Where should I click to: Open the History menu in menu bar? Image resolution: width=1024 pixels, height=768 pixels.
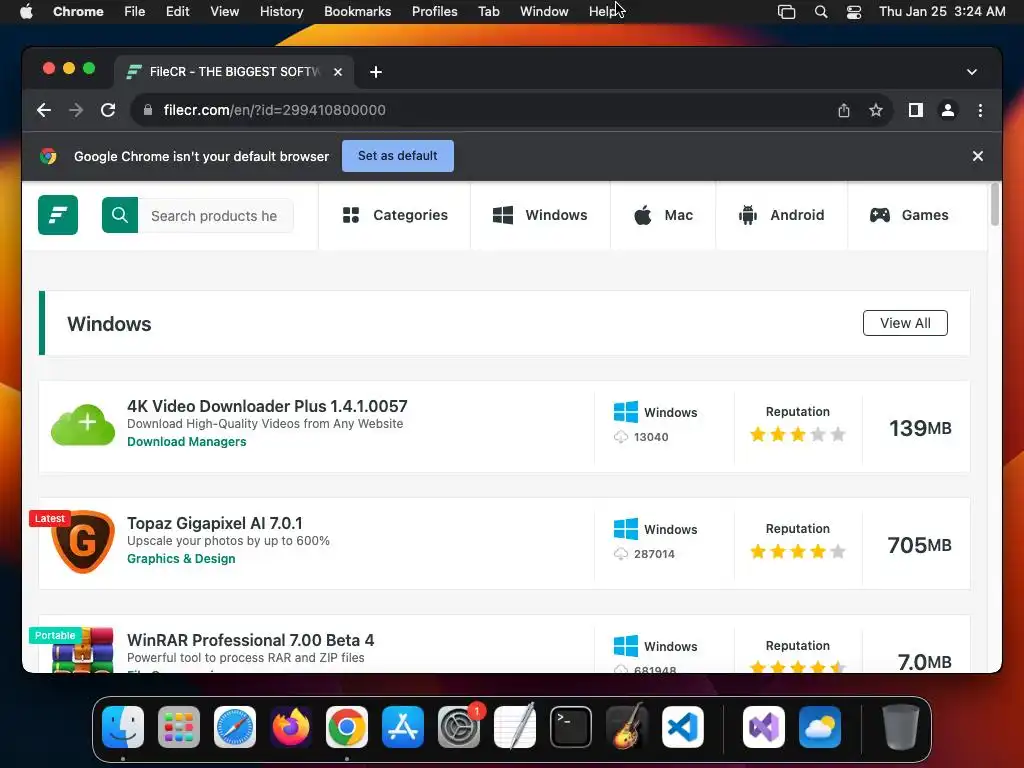pos(281,11)
